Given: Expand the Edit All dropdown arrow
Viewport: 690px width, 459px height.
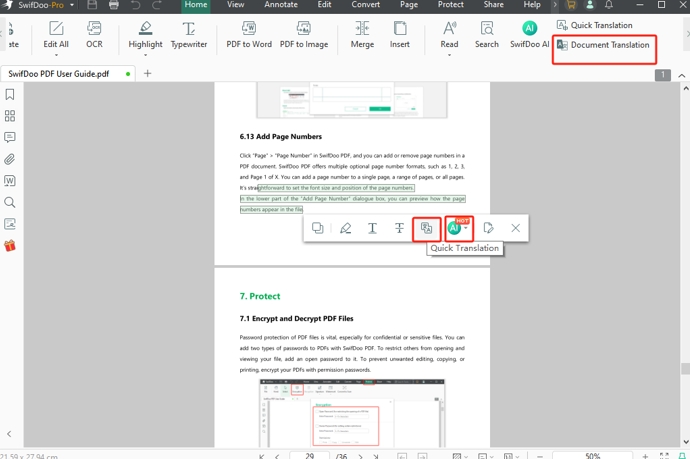Looking at the screenshot, I should click(56, 55).
